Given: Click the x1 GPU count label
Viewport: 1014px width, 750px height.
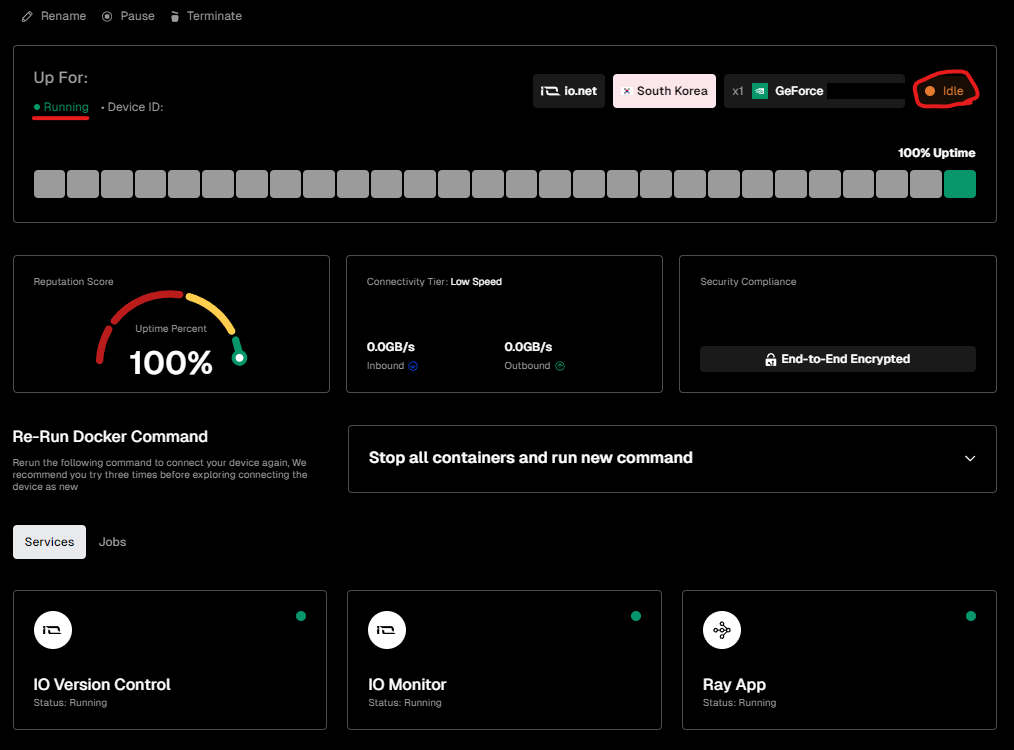Looking at the screenshot, I should (x=738, y=91).
